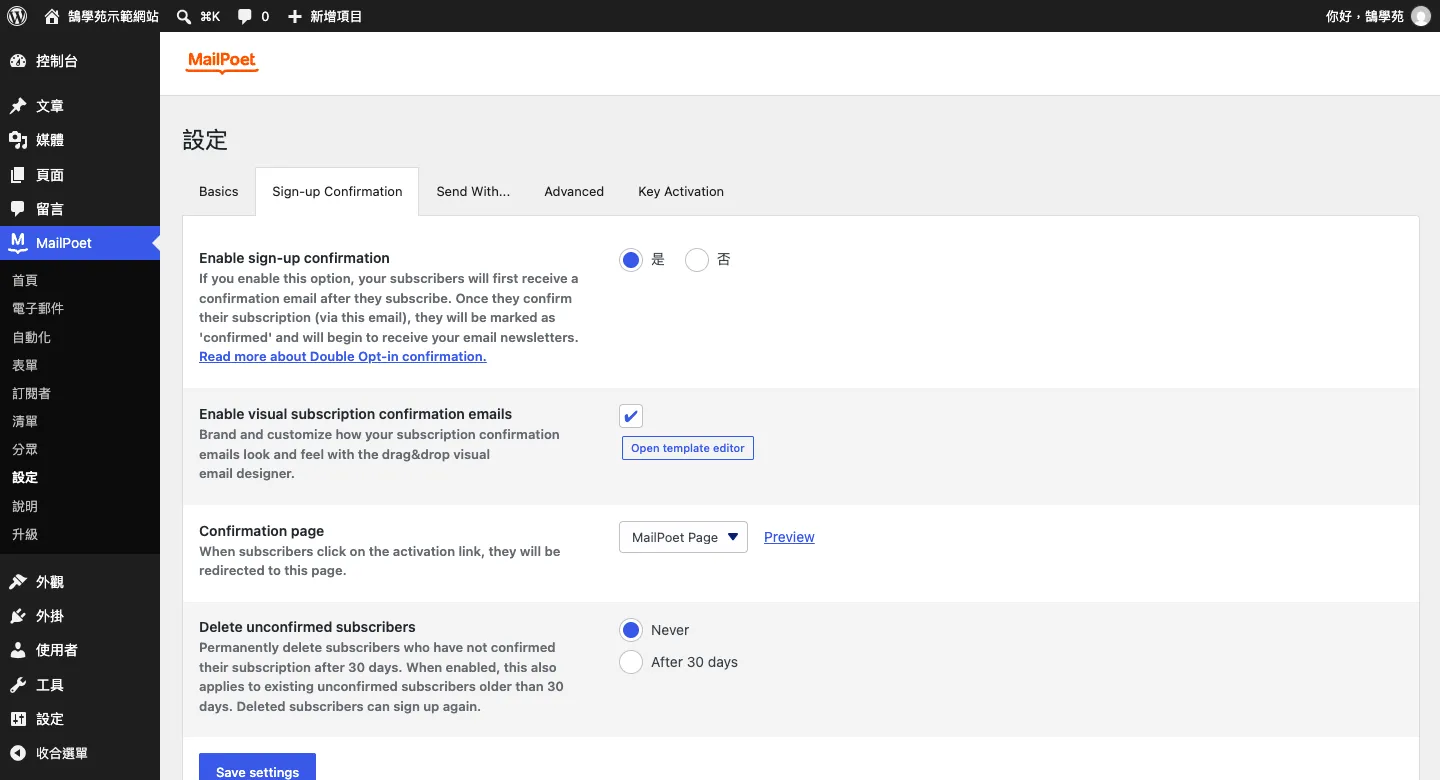
Task: Click the MailPoet logo in header
Action: coord(222,62)
